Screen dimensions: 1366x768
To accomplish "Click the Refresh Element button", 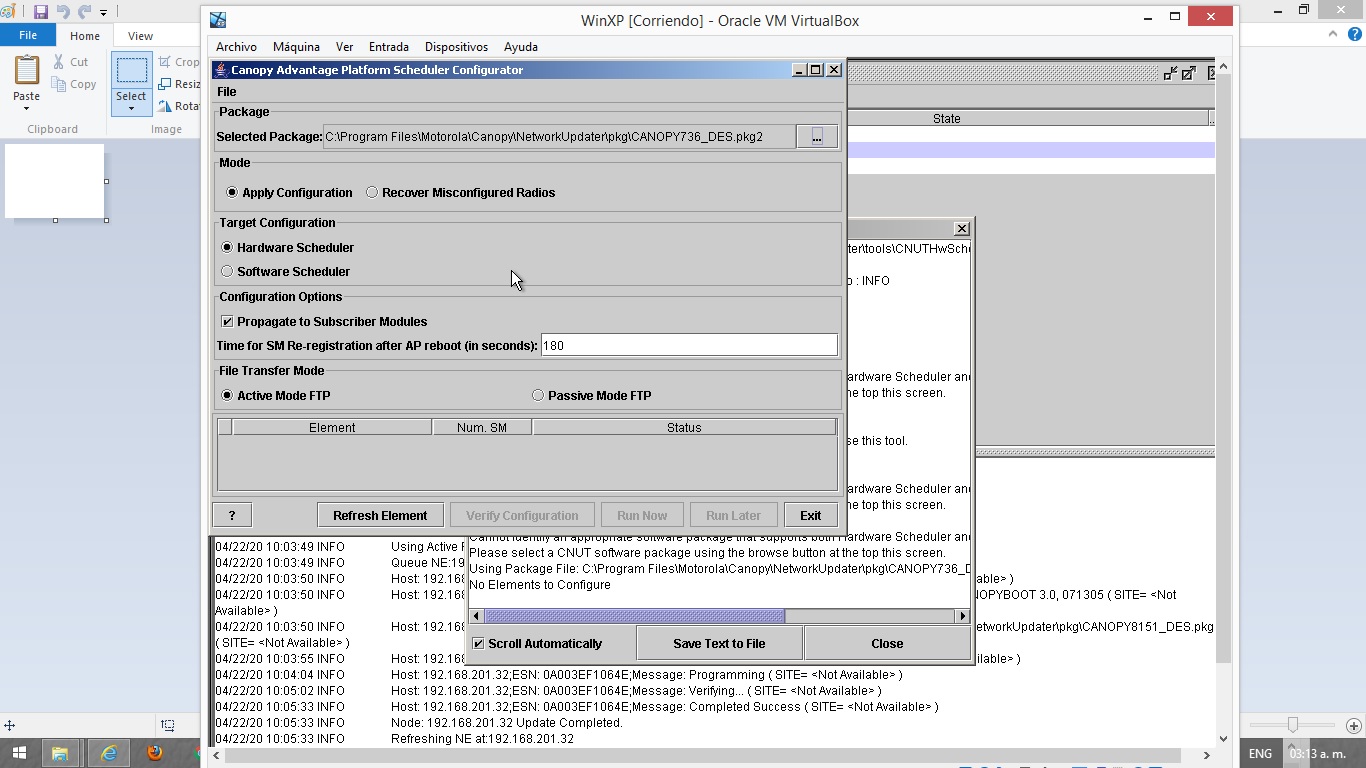I will click(380, 516).
